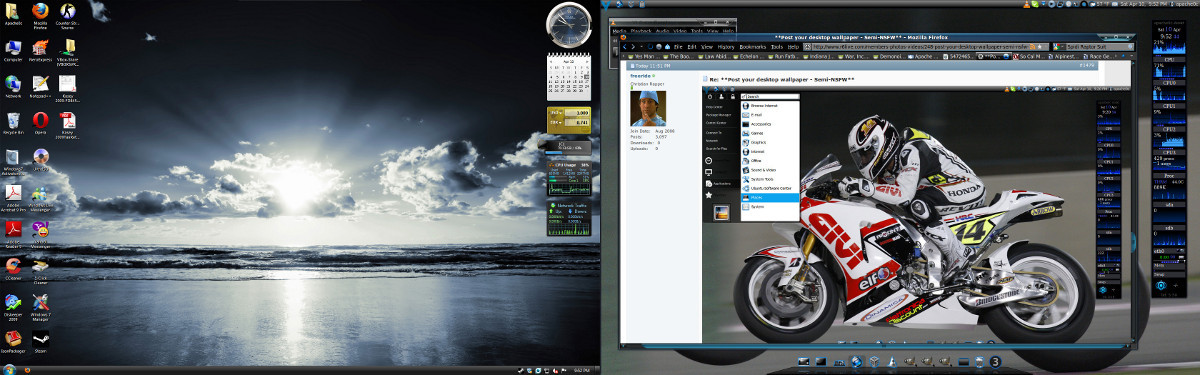Open the Recycle Bin
The width and height of the screenshot is (1200, 375).
click(13, 123)
